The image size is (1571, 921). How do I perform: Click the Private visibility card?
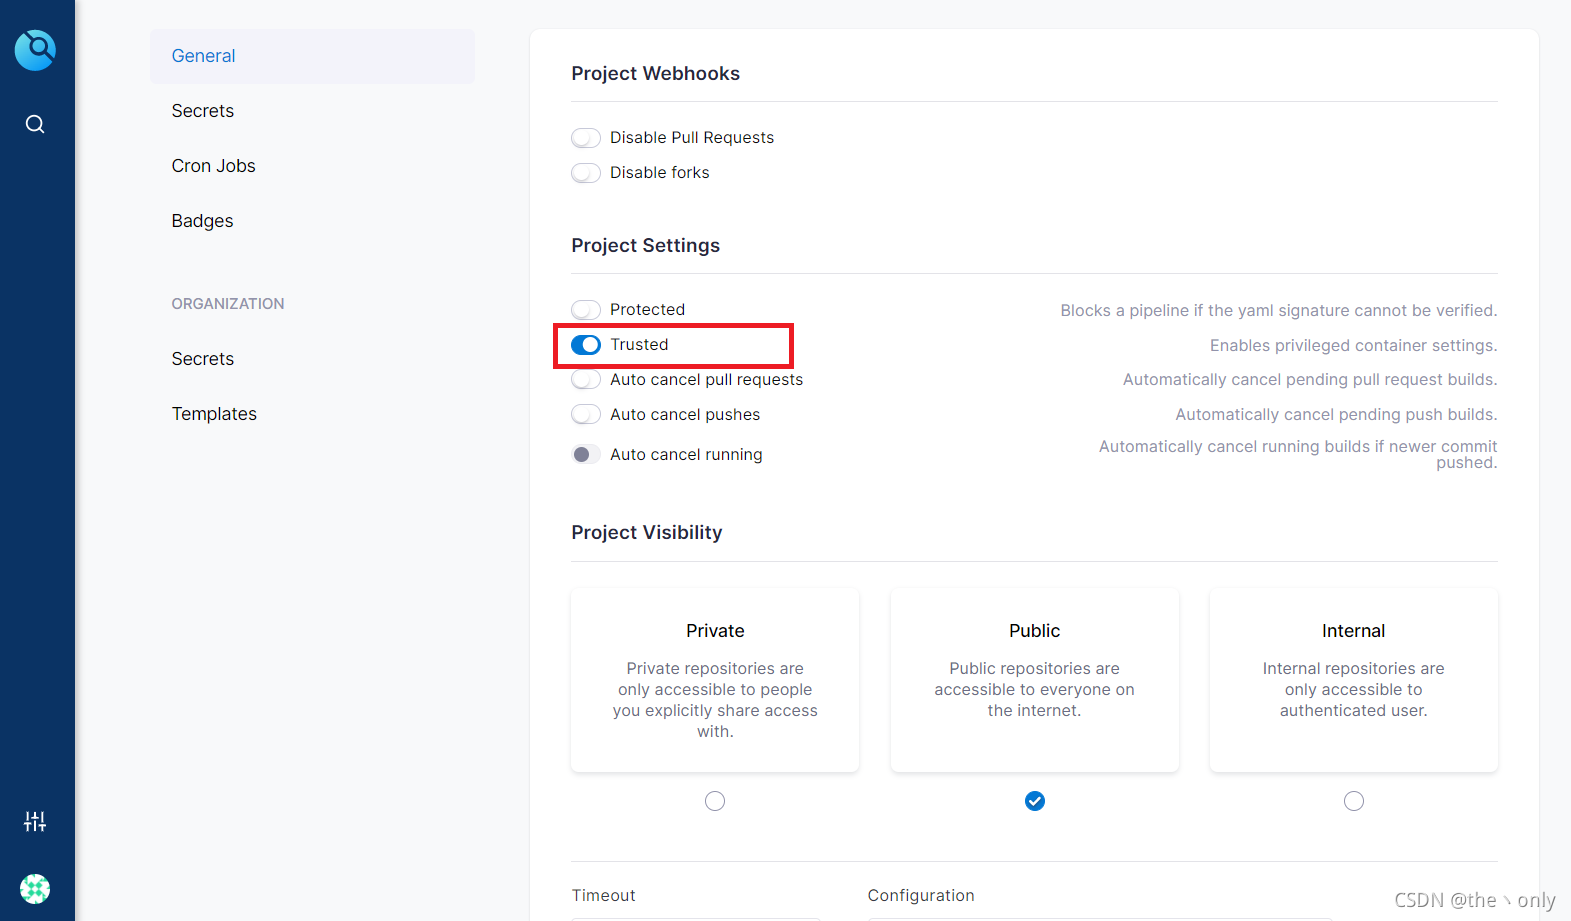coord(715,680)
